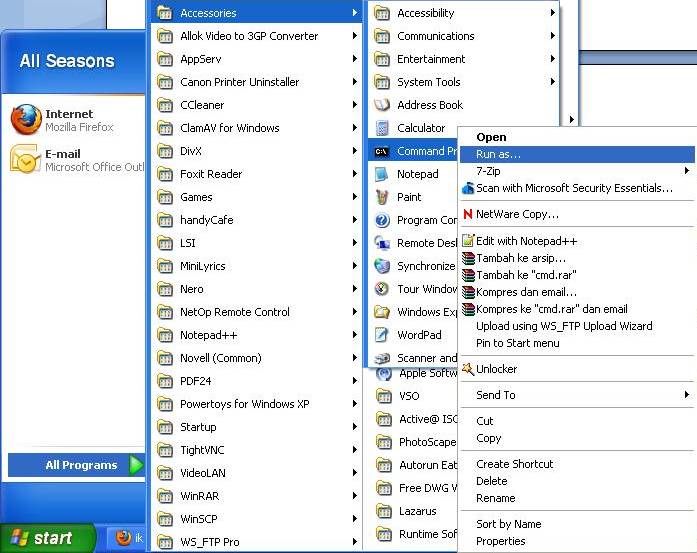Expand the System Tools submenu arrow

pos(553,82)
